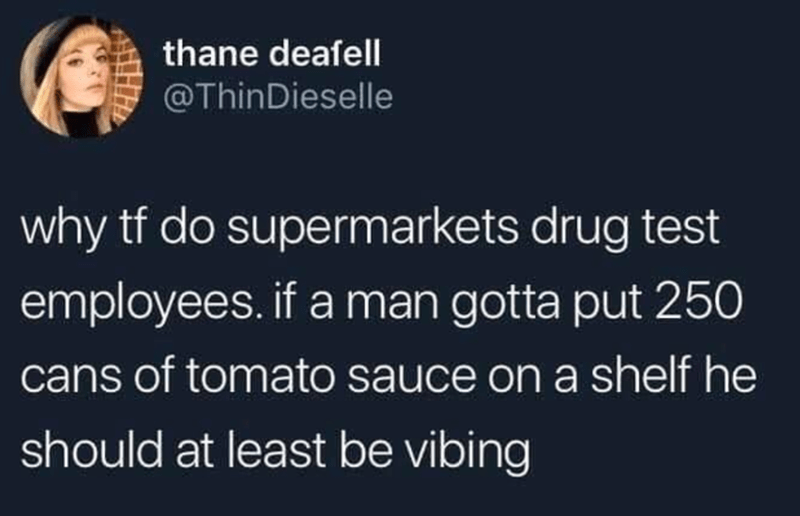
Task: Click the display name thane deafell
Action: (272, 53)
